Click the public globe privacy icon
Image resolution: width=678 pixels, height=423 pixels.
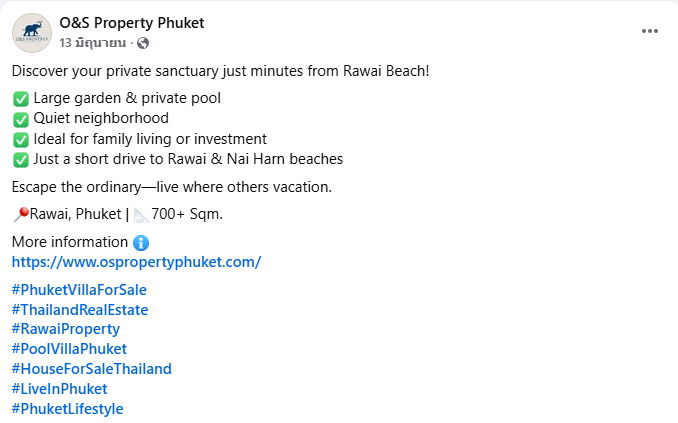pos(143,43)
